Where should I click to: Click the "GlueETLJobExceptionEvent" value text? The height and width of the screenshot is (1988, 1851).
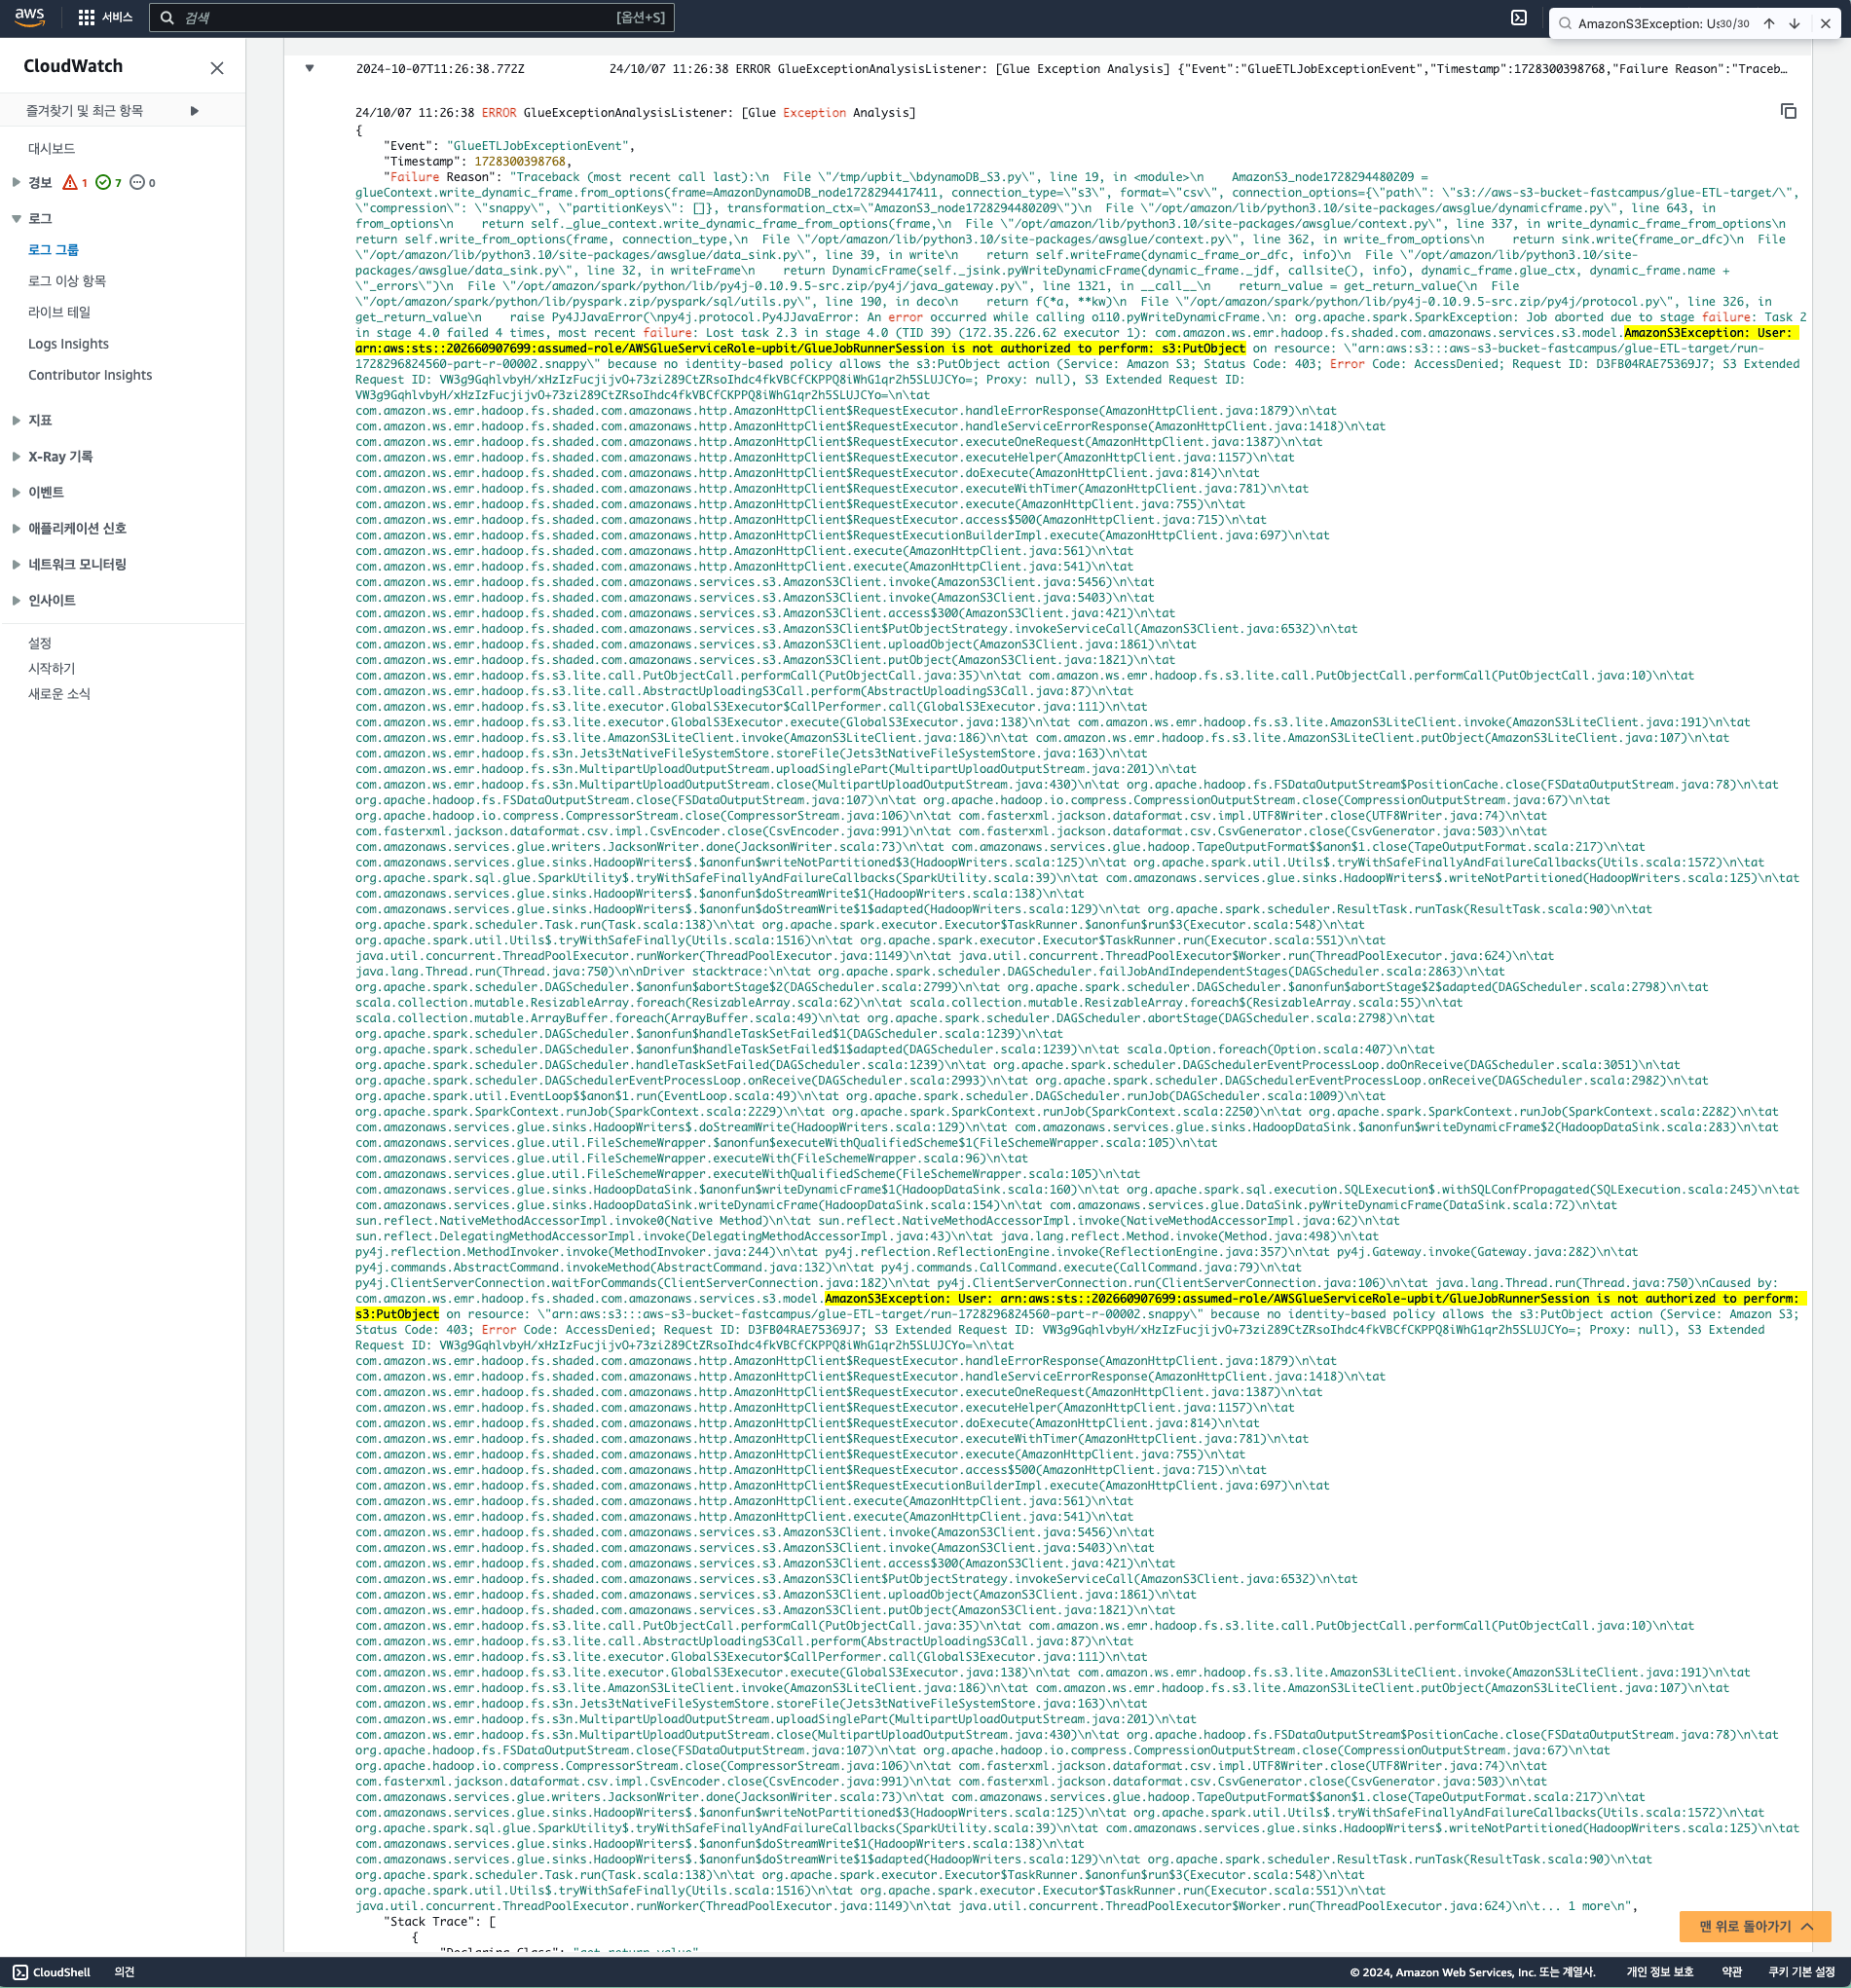(538, 146)
